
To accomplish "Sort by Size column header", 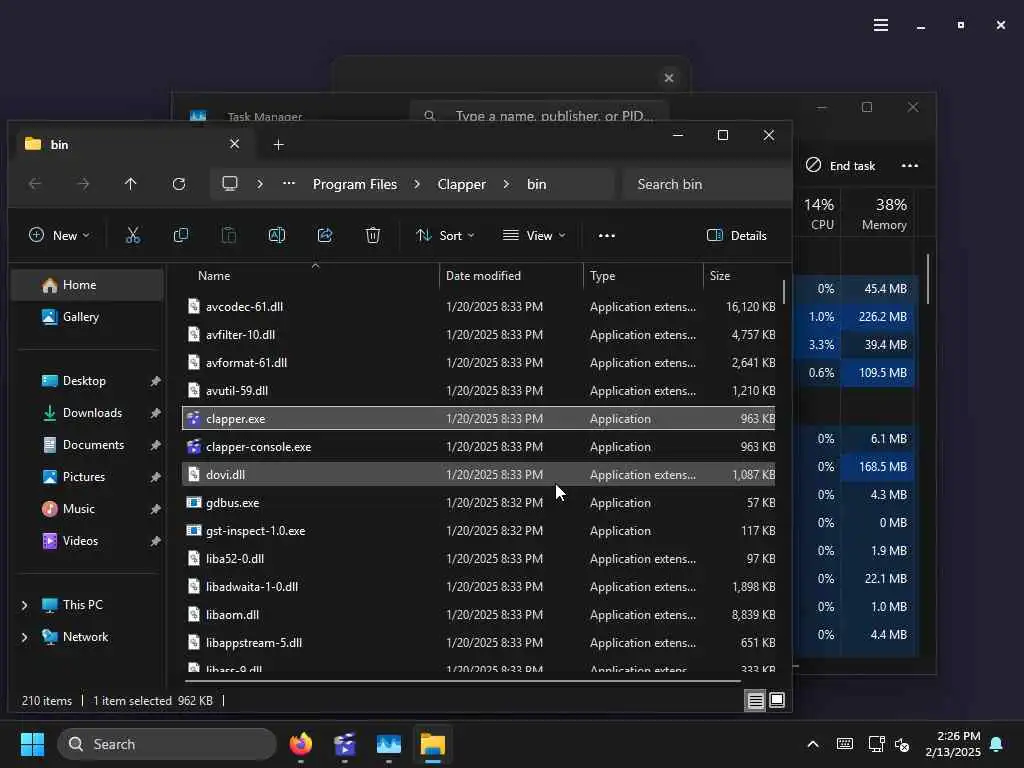I will 741,276.
